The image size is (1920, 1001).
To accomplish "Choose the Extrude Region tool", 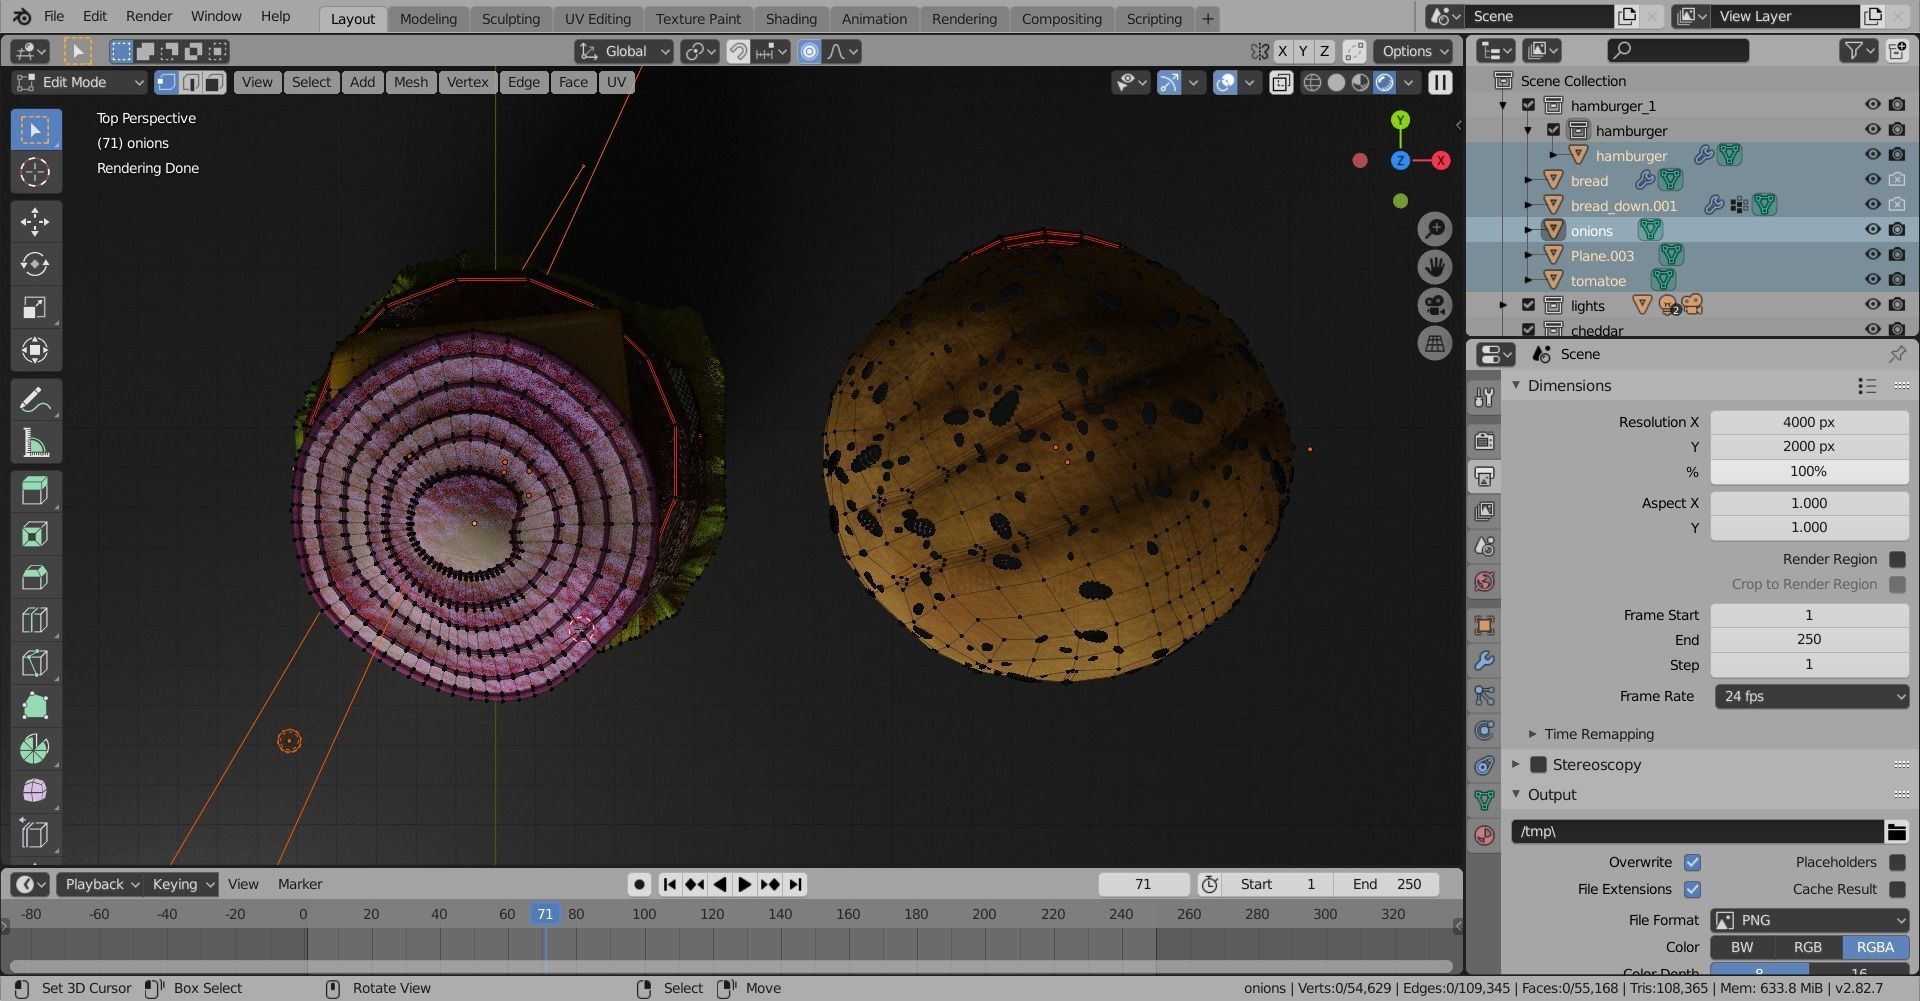I will [35, 491].
